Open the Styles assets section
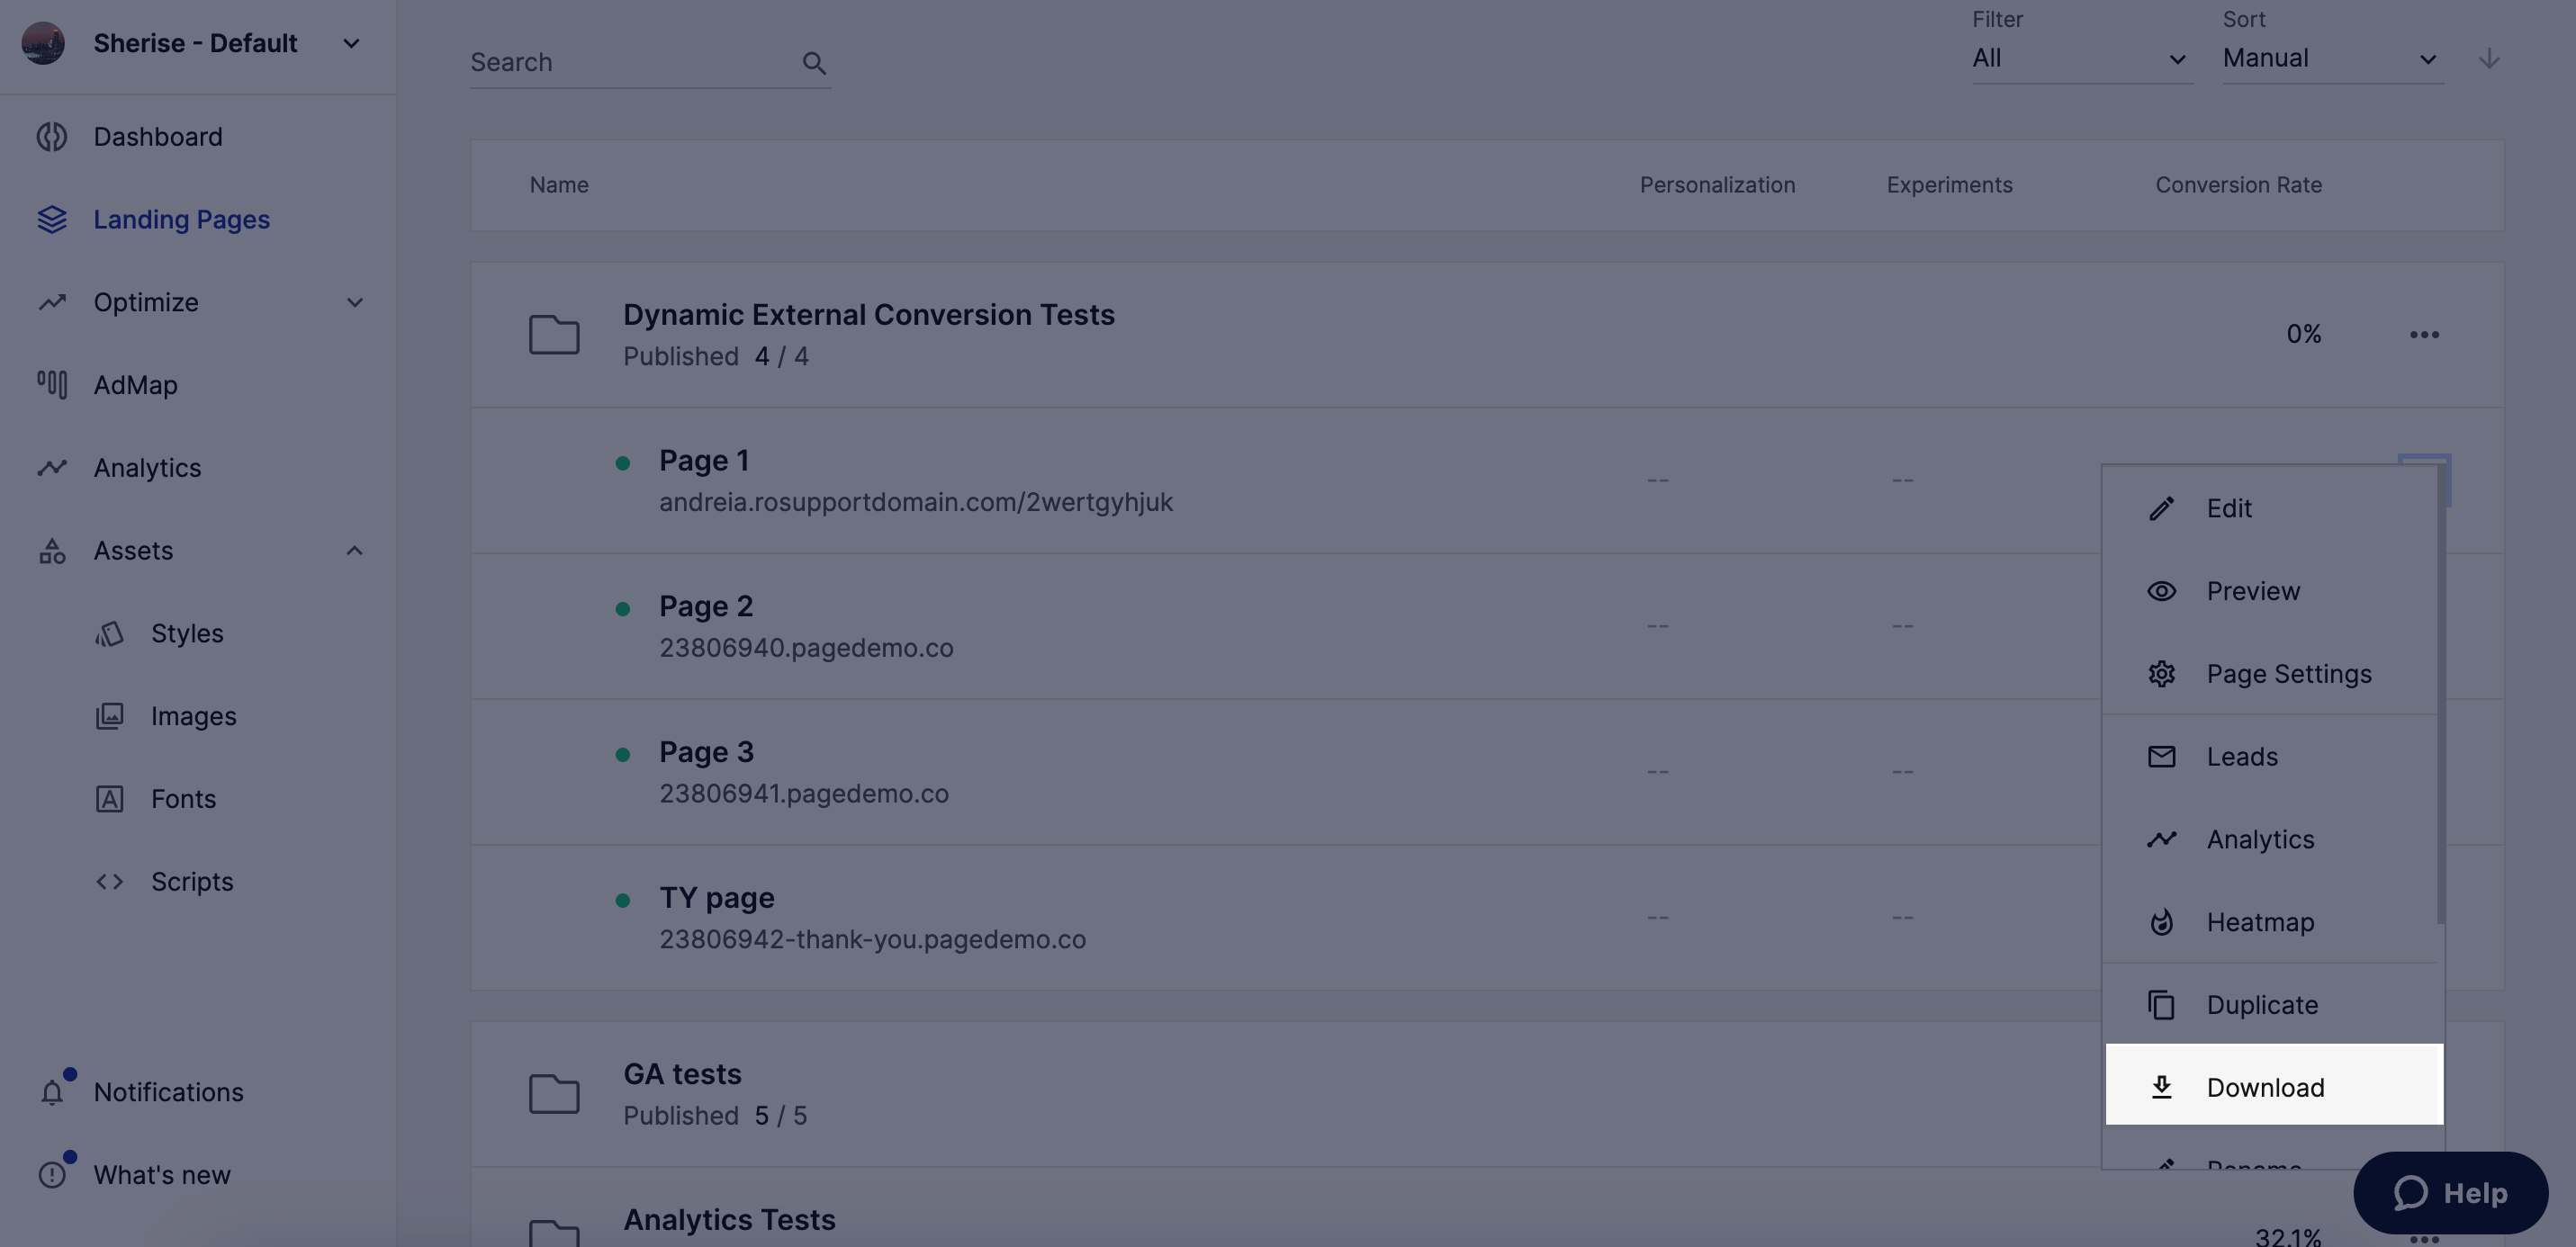This screenshot has height=1247, width=2576. click(x=187, y=634)
